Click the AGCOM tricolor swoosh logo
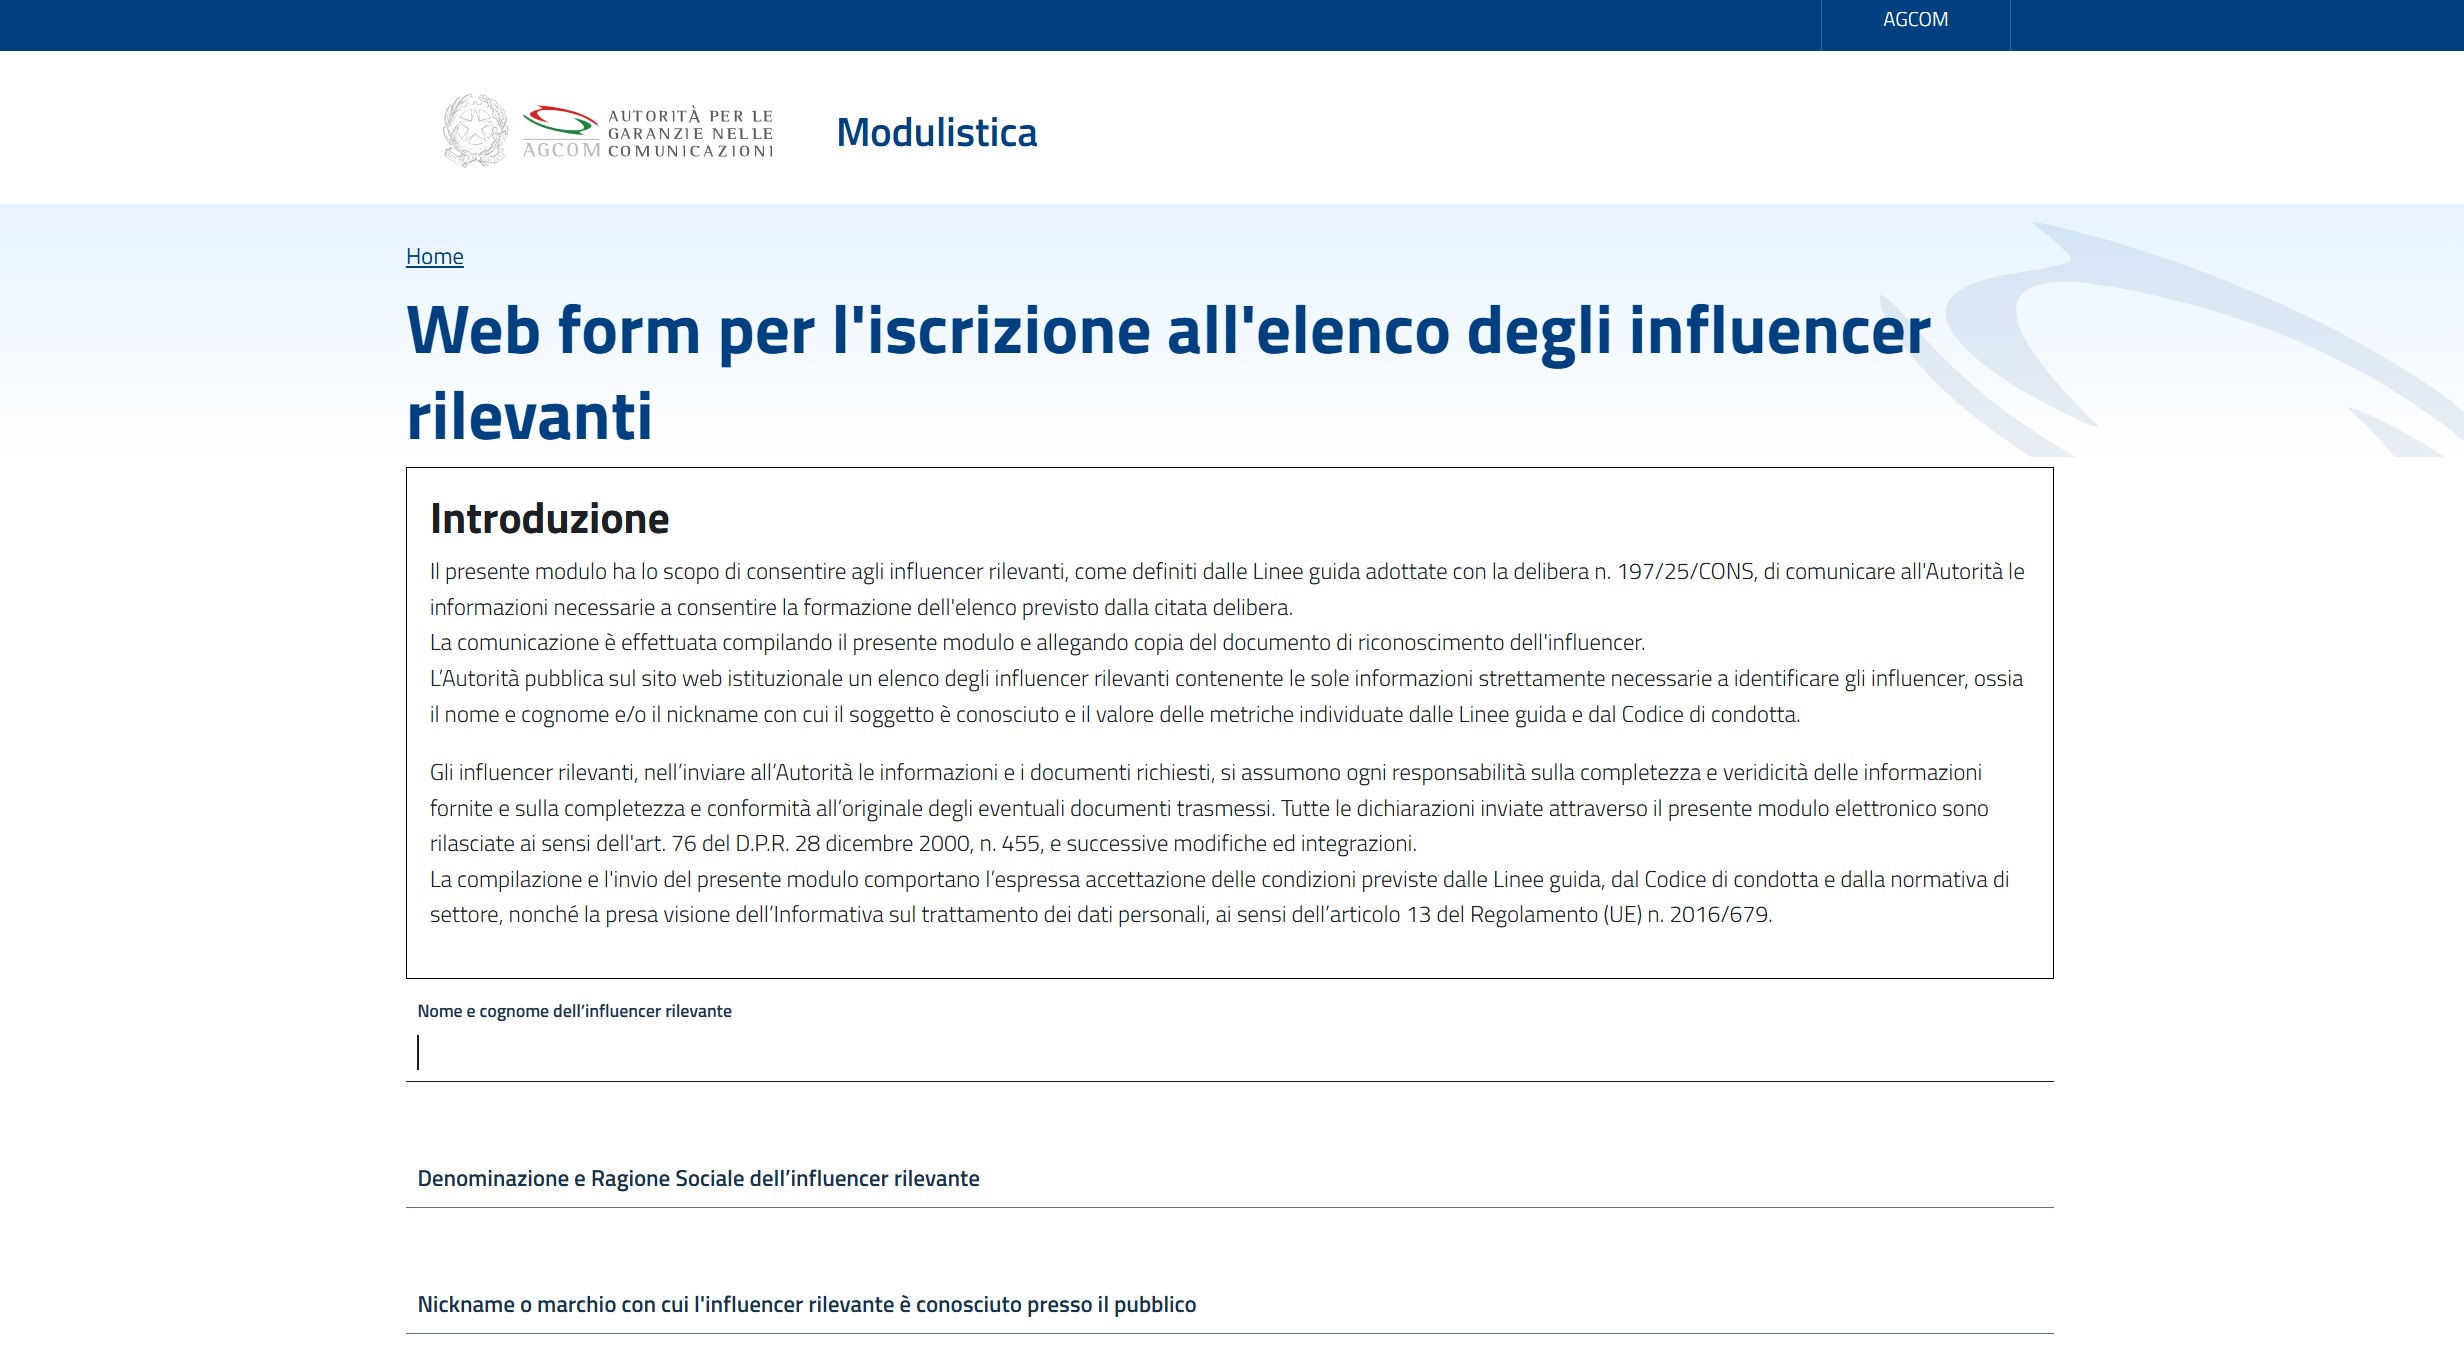 click(560, 121)
